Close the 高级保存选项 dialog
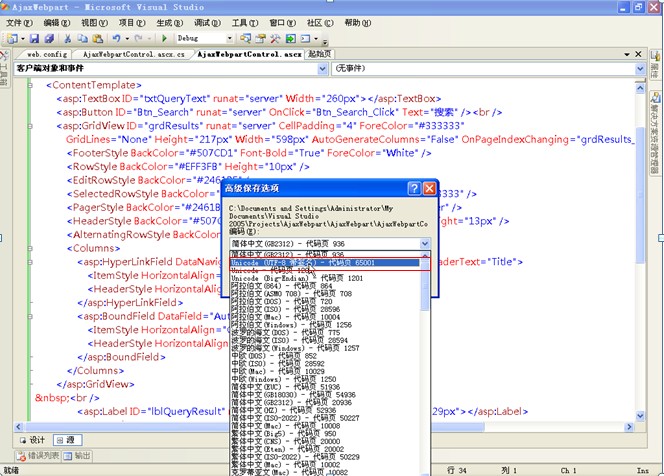This screenshot has height=476, width=664. (429, 188)
